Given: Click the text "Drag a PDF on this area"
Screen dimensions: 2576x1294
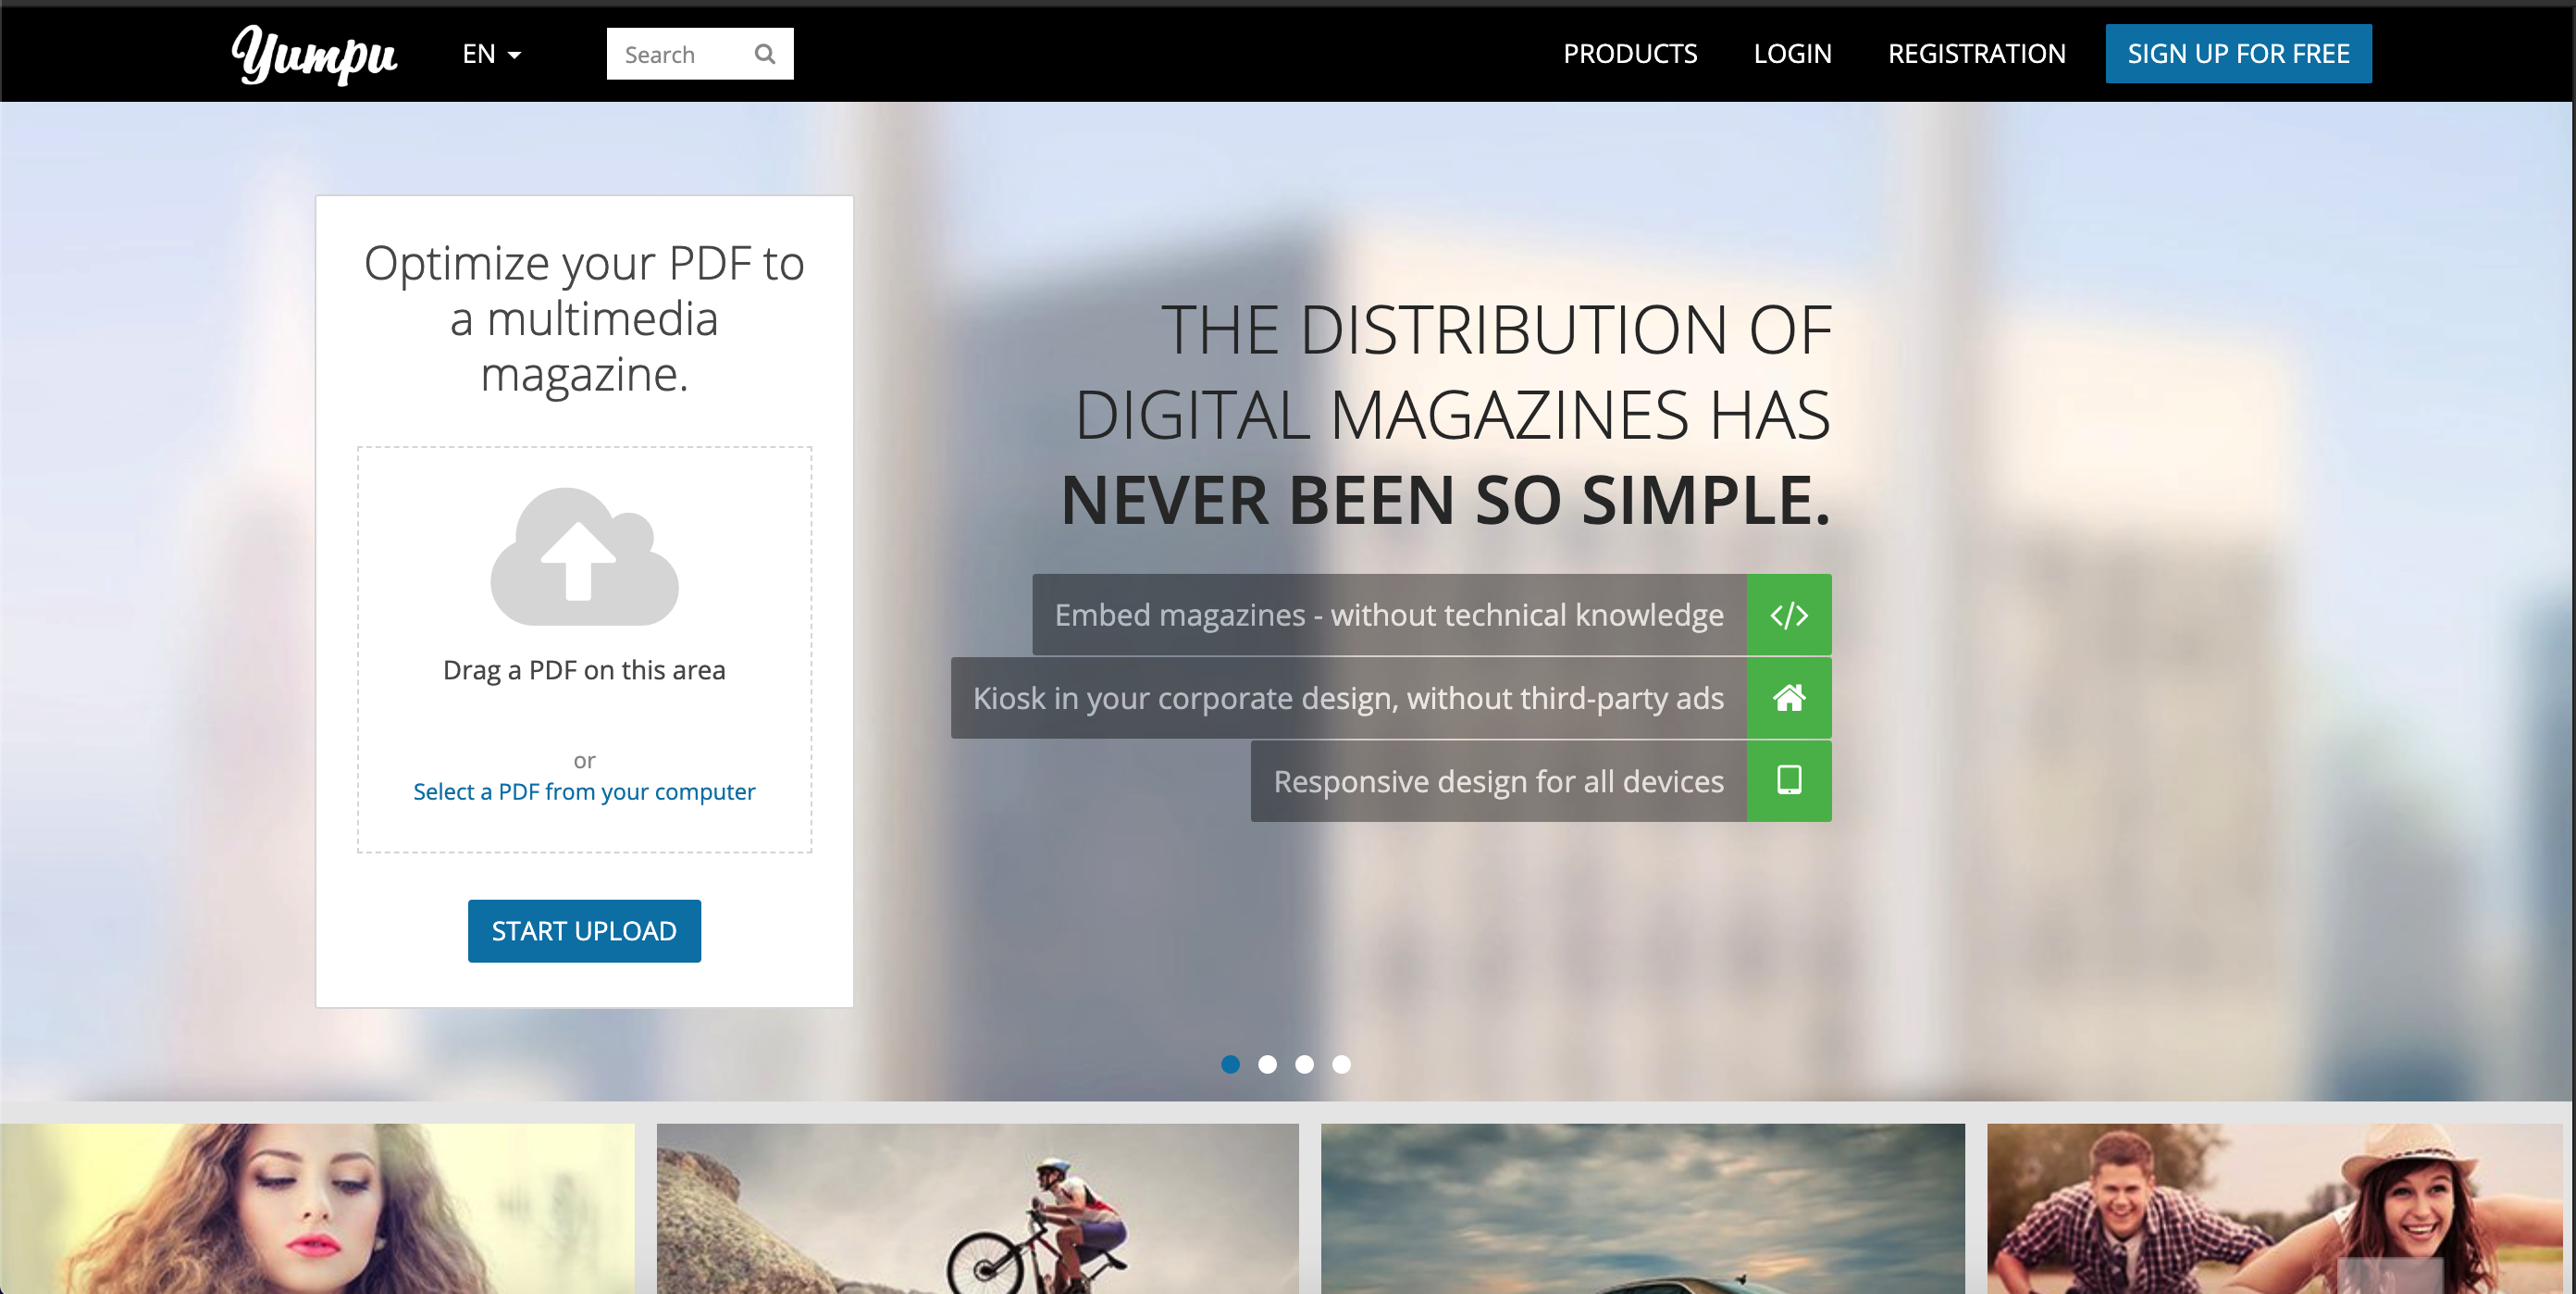Looking at the screenshot, I should (x=584, y=670).
